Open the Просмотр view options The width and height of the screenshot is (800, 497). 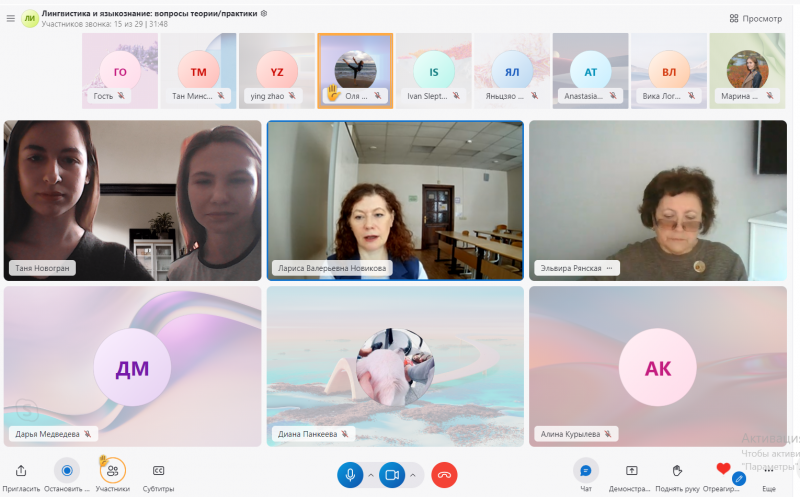pos(756,18)
